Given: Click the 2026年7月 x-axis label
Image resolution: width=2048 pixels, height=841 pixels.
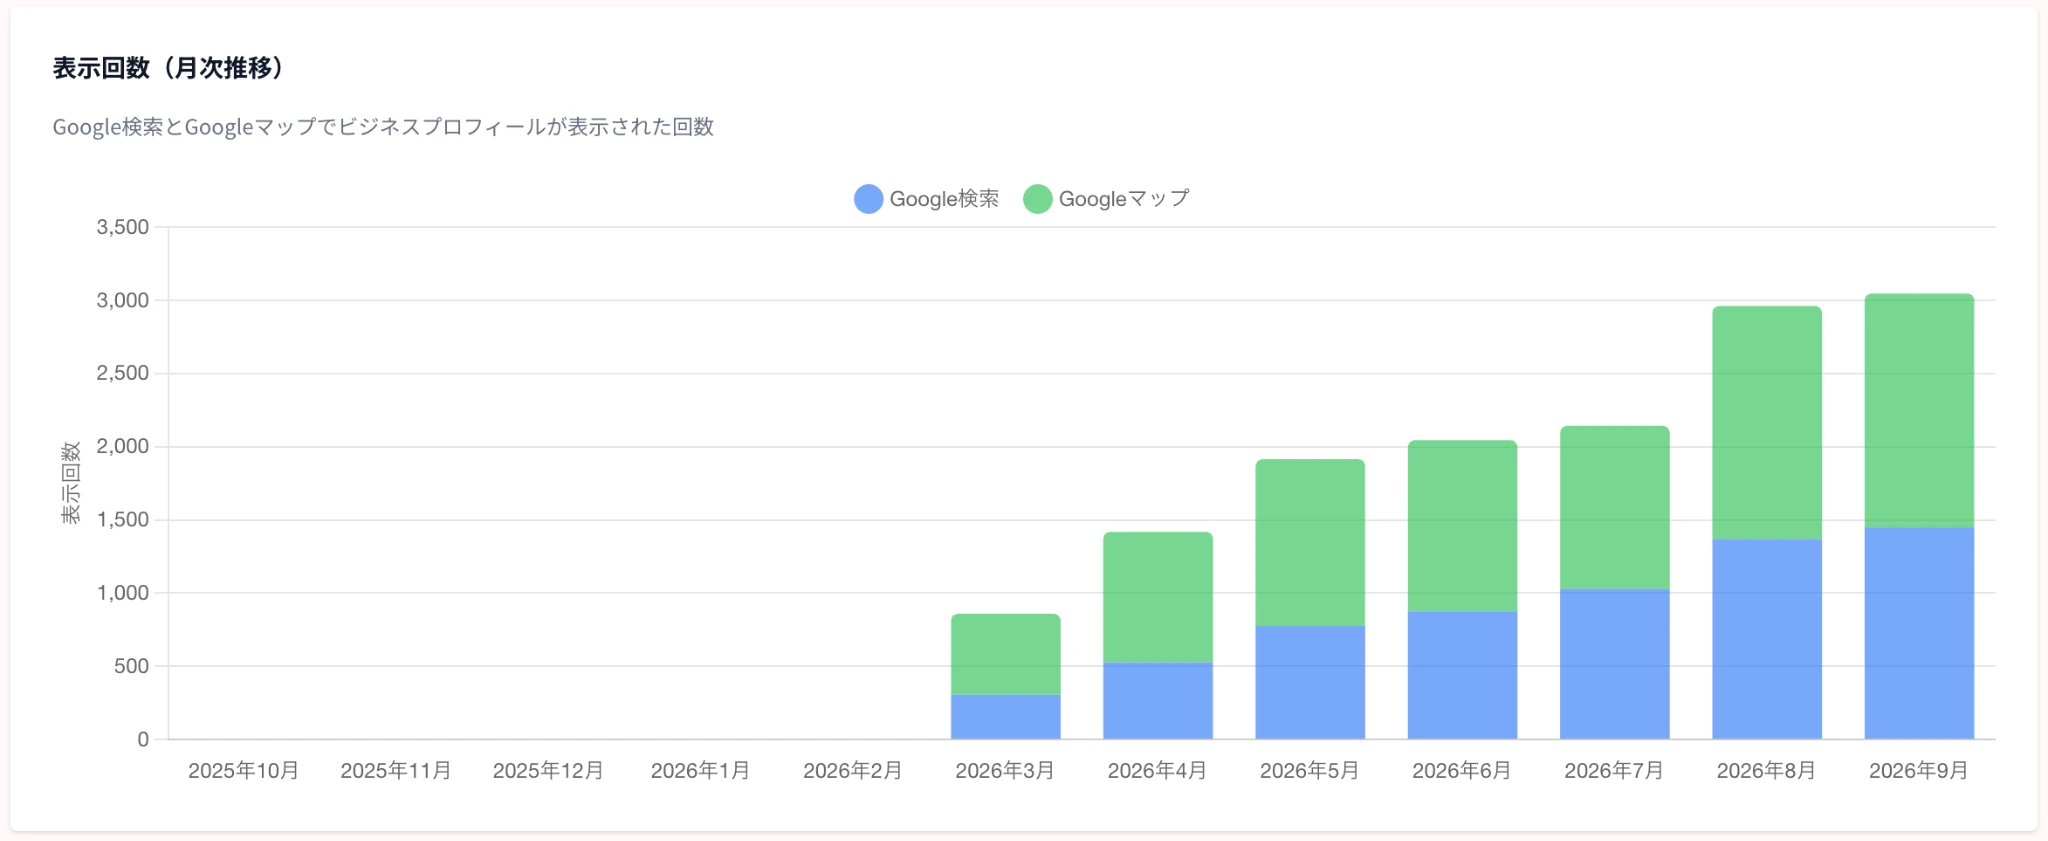Looking at the screenshot, I should click(1615, 771).
